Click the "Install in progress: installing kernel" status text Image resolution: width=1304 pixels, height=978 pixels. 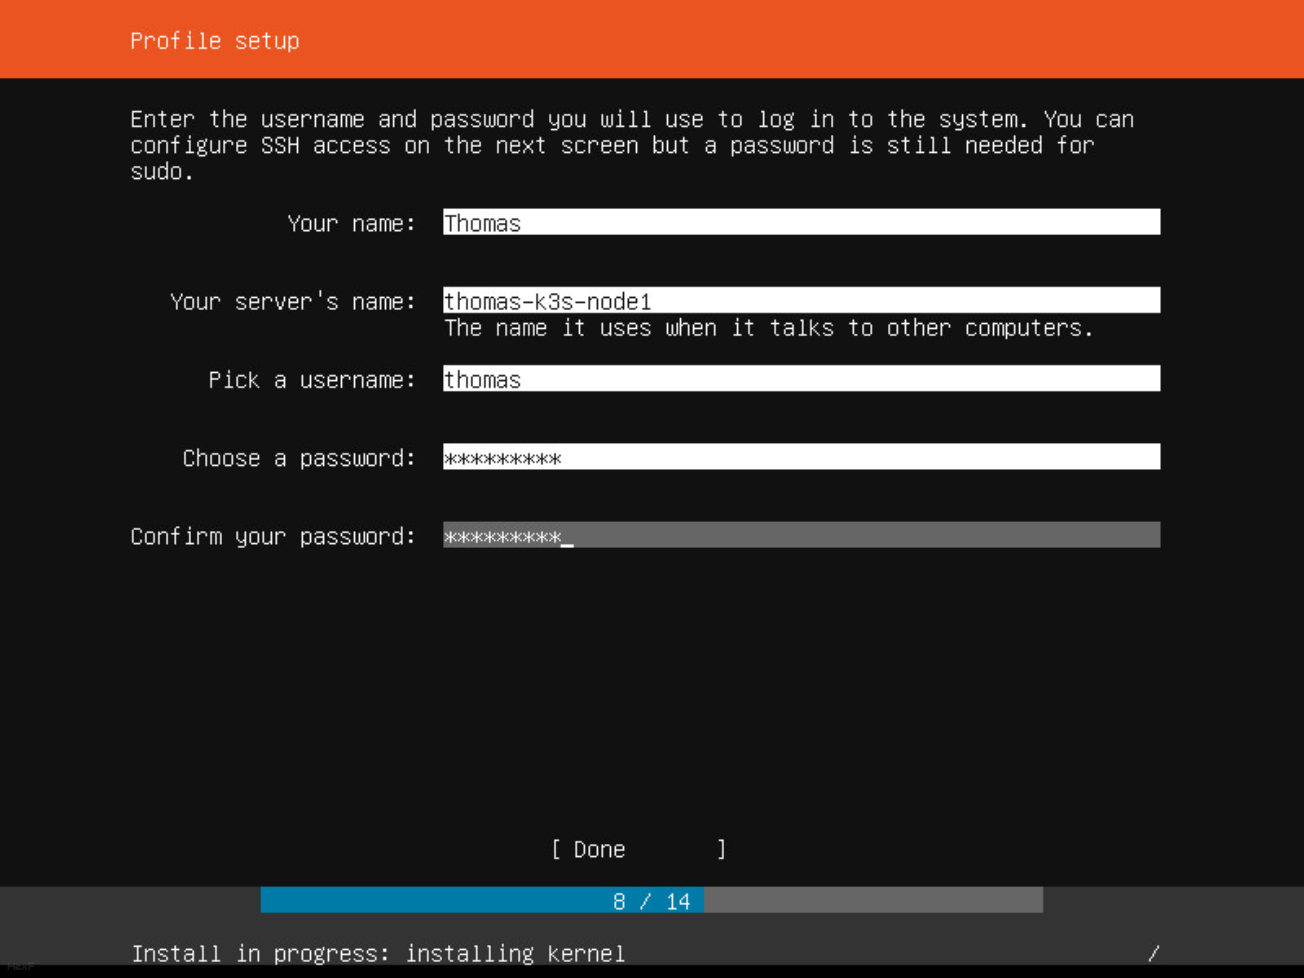pos(377,953)
